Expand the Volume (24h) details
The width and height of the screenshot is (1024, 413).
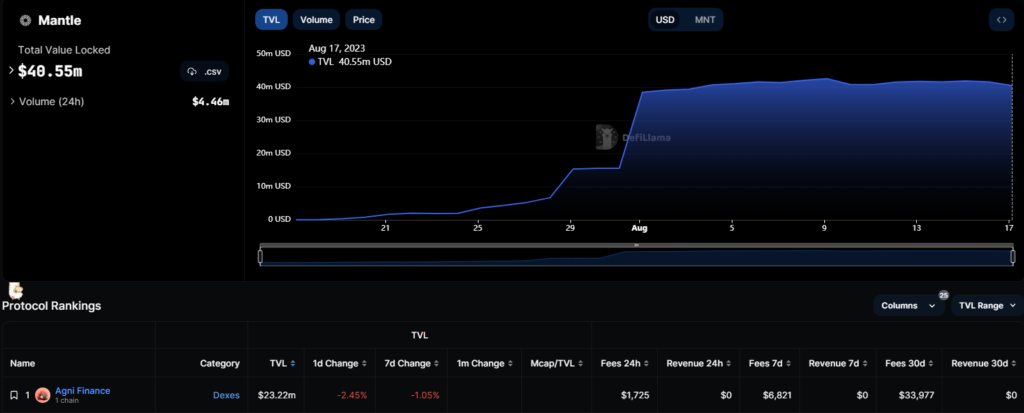click(x=11, y=101)
